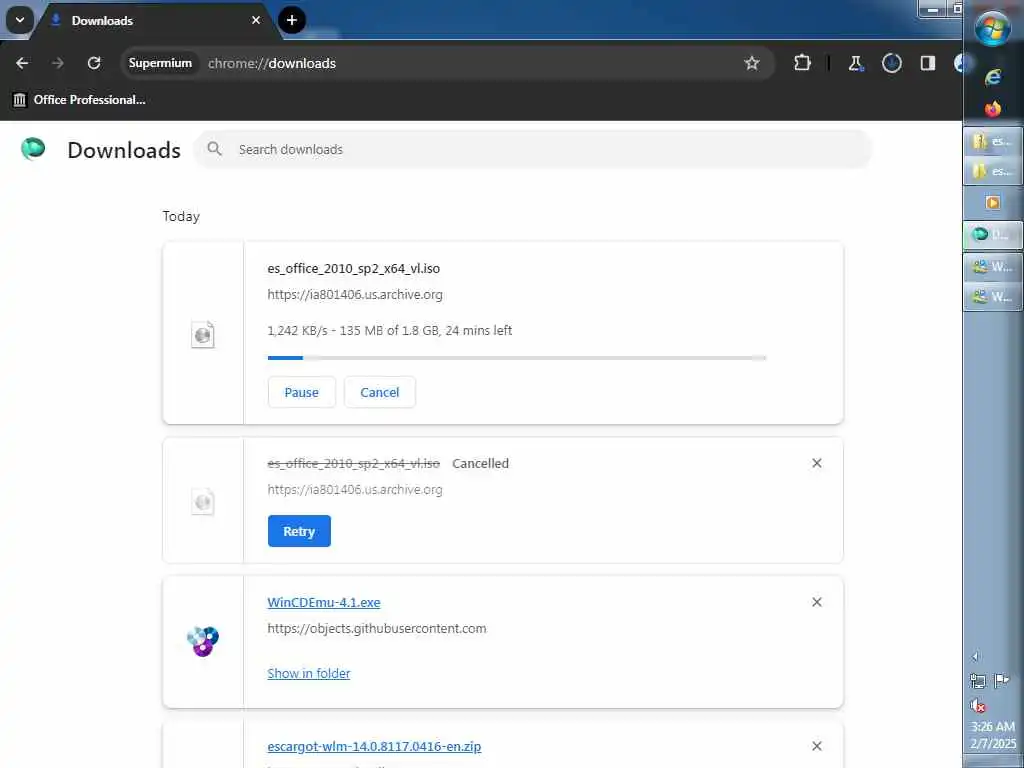Open the profile avatar icon
The width and height of the screenshot is (1024, 768).
pos(959,63)
